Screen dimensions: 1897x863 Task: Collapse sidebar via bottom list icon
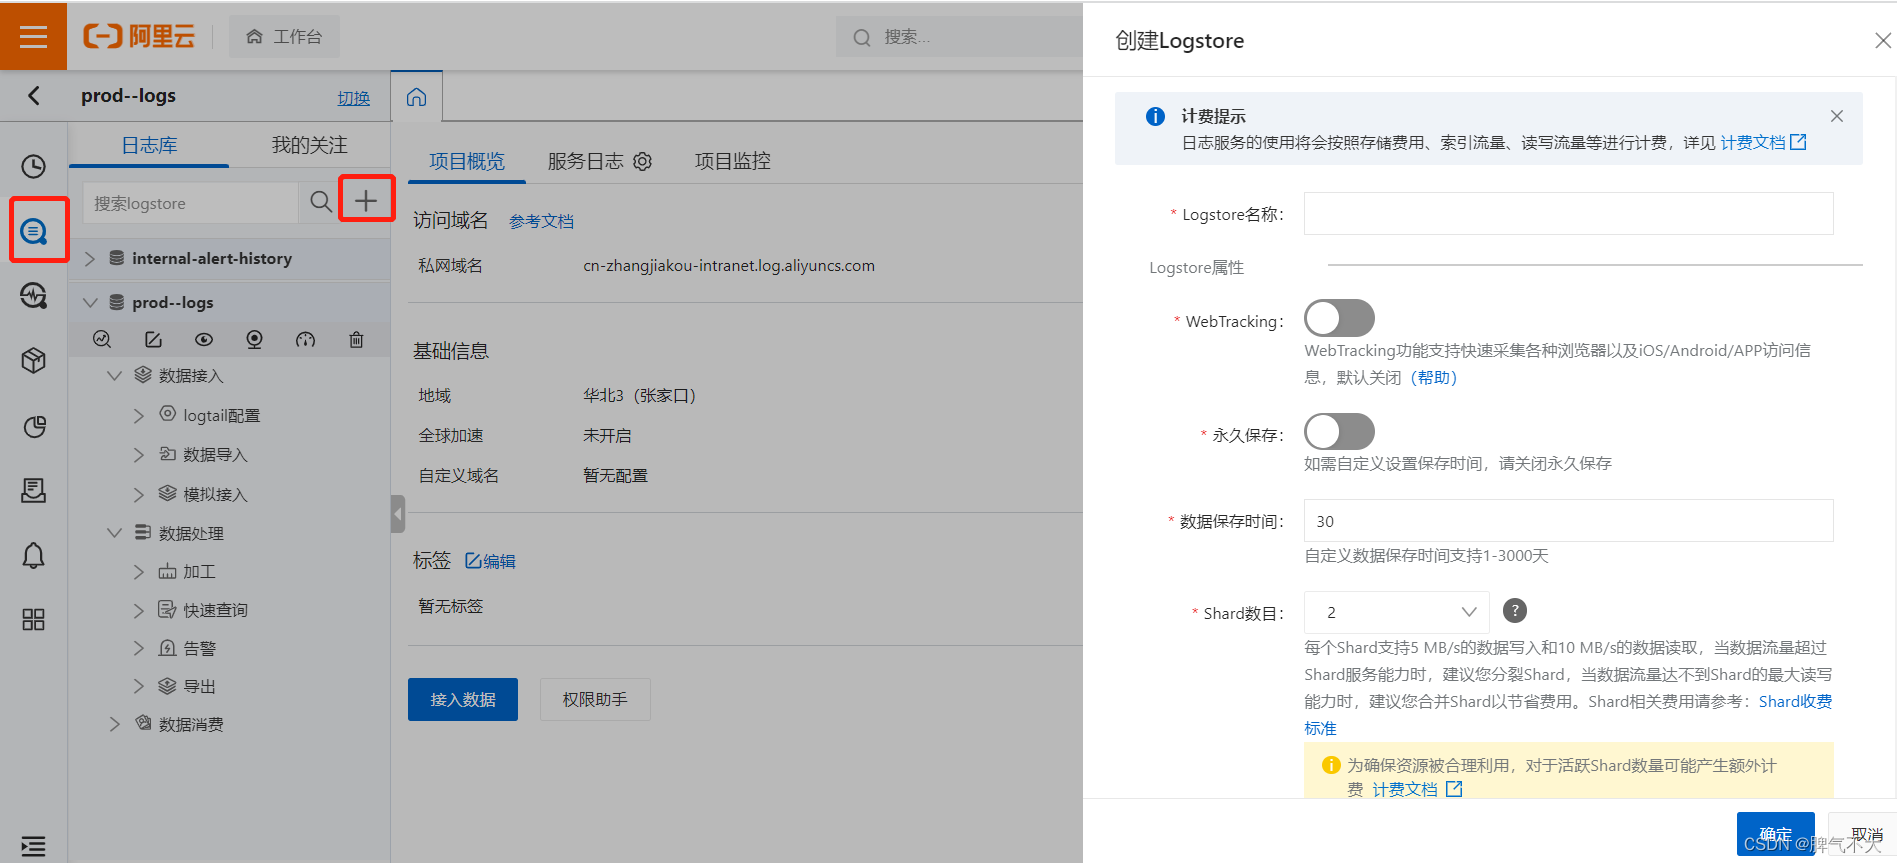tap(34, 846)
